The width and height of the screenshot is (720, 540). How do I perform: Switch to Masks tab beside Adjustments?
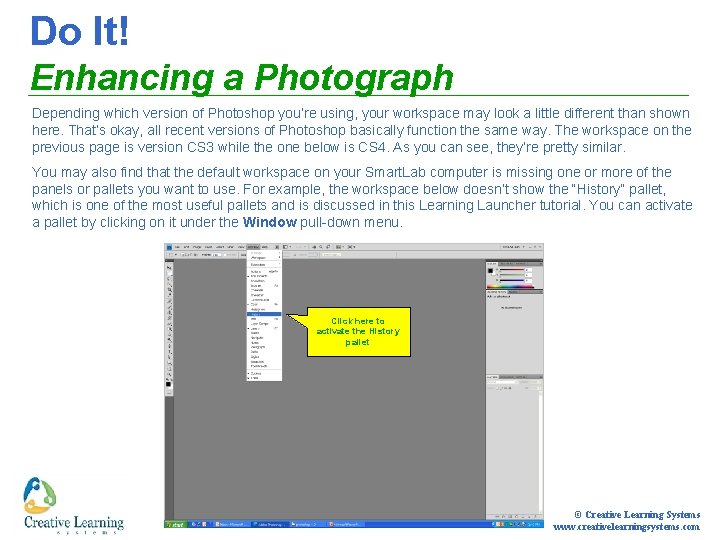click(513, 292)
